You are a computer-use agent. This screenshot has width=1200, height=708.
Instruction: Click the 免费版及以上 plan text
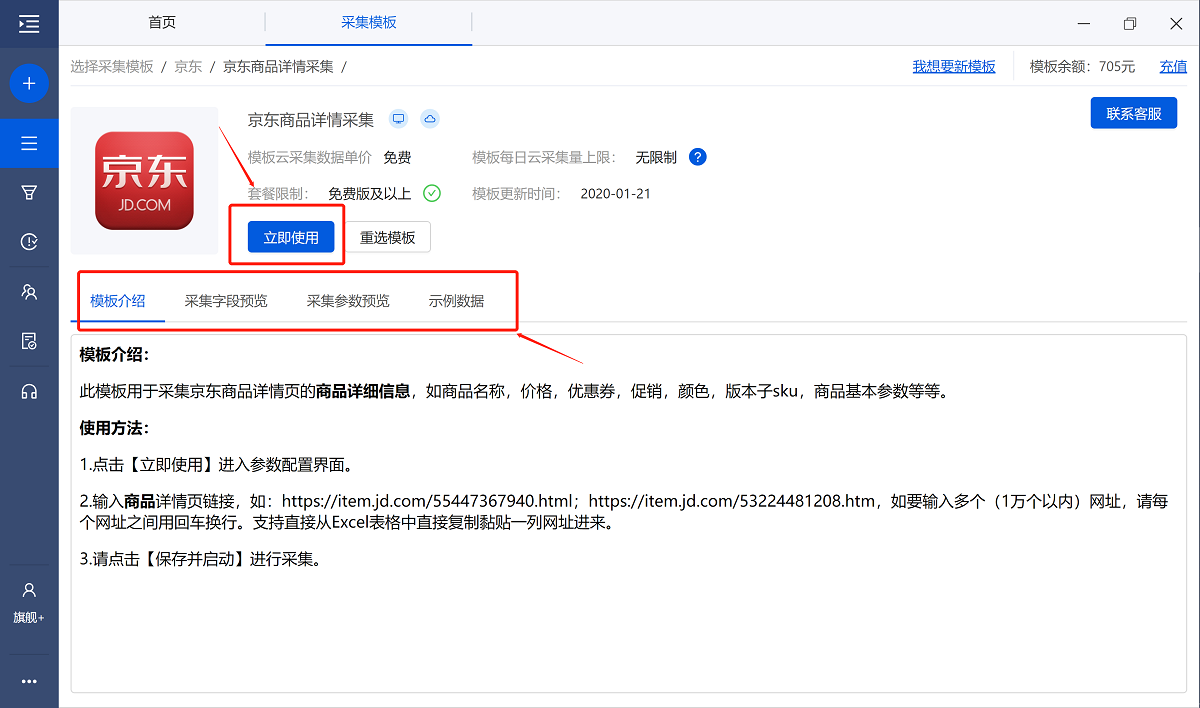tap(369, 194)
